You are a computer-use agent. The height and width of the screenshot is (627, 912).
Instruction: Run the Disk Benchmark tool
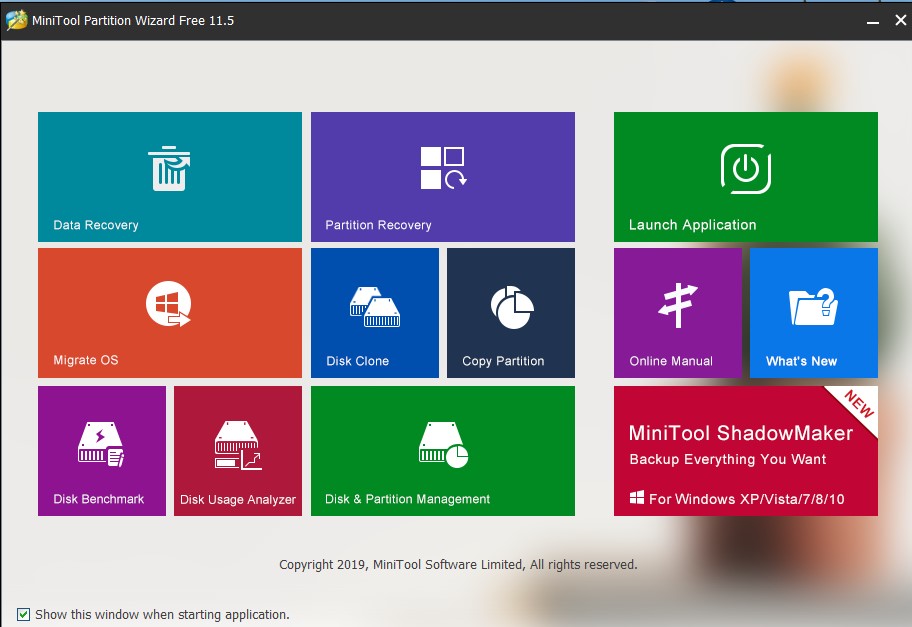[x=101, y=450]
